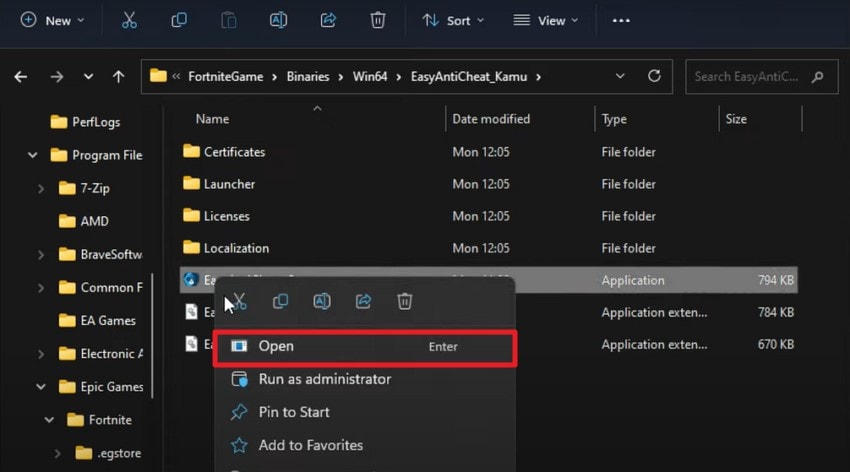This screenshot has height=472, width=850.
Task: Open the New item dropdown
Action: pyautogui.click(x=52, y=21)
